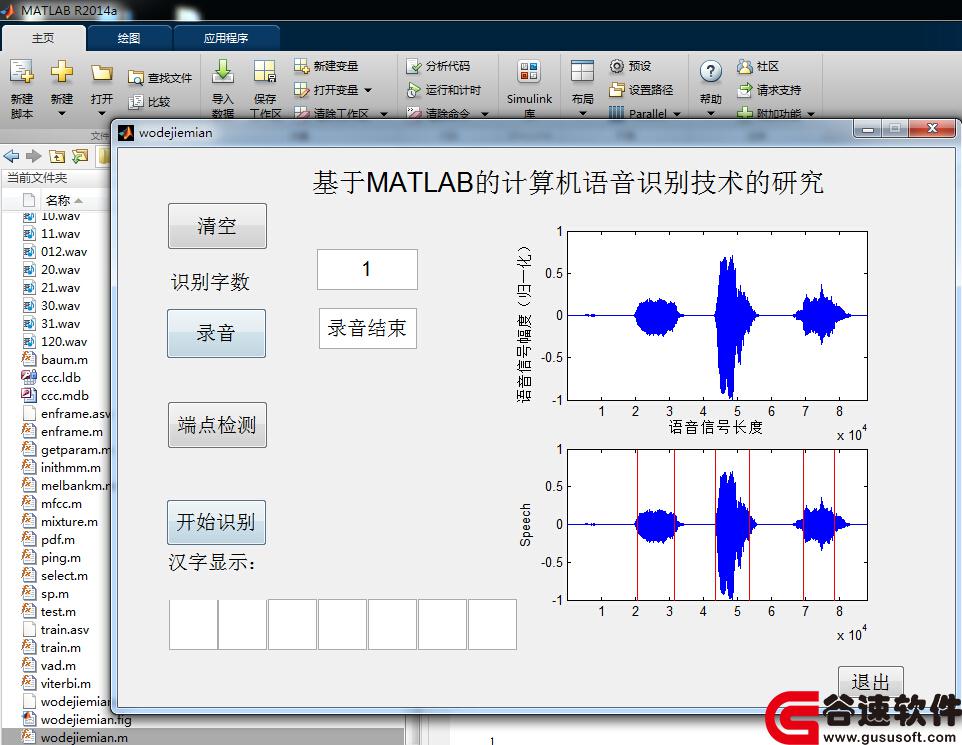Click the up-one-level folder icon
Screen dimensions: 962x745
(57, 156)
